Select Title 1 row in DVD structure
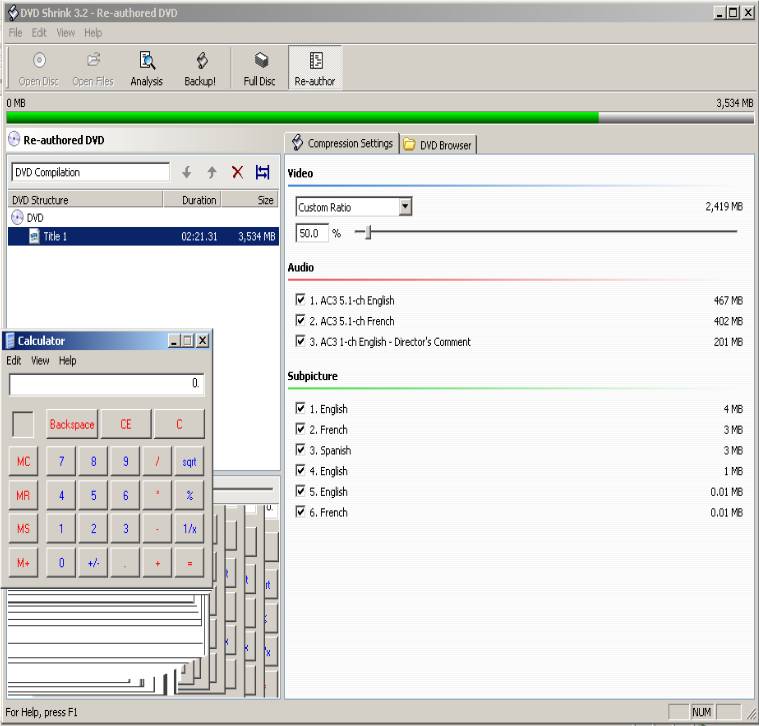The width and height of the screenshot is (759, 726). (143, 236)
